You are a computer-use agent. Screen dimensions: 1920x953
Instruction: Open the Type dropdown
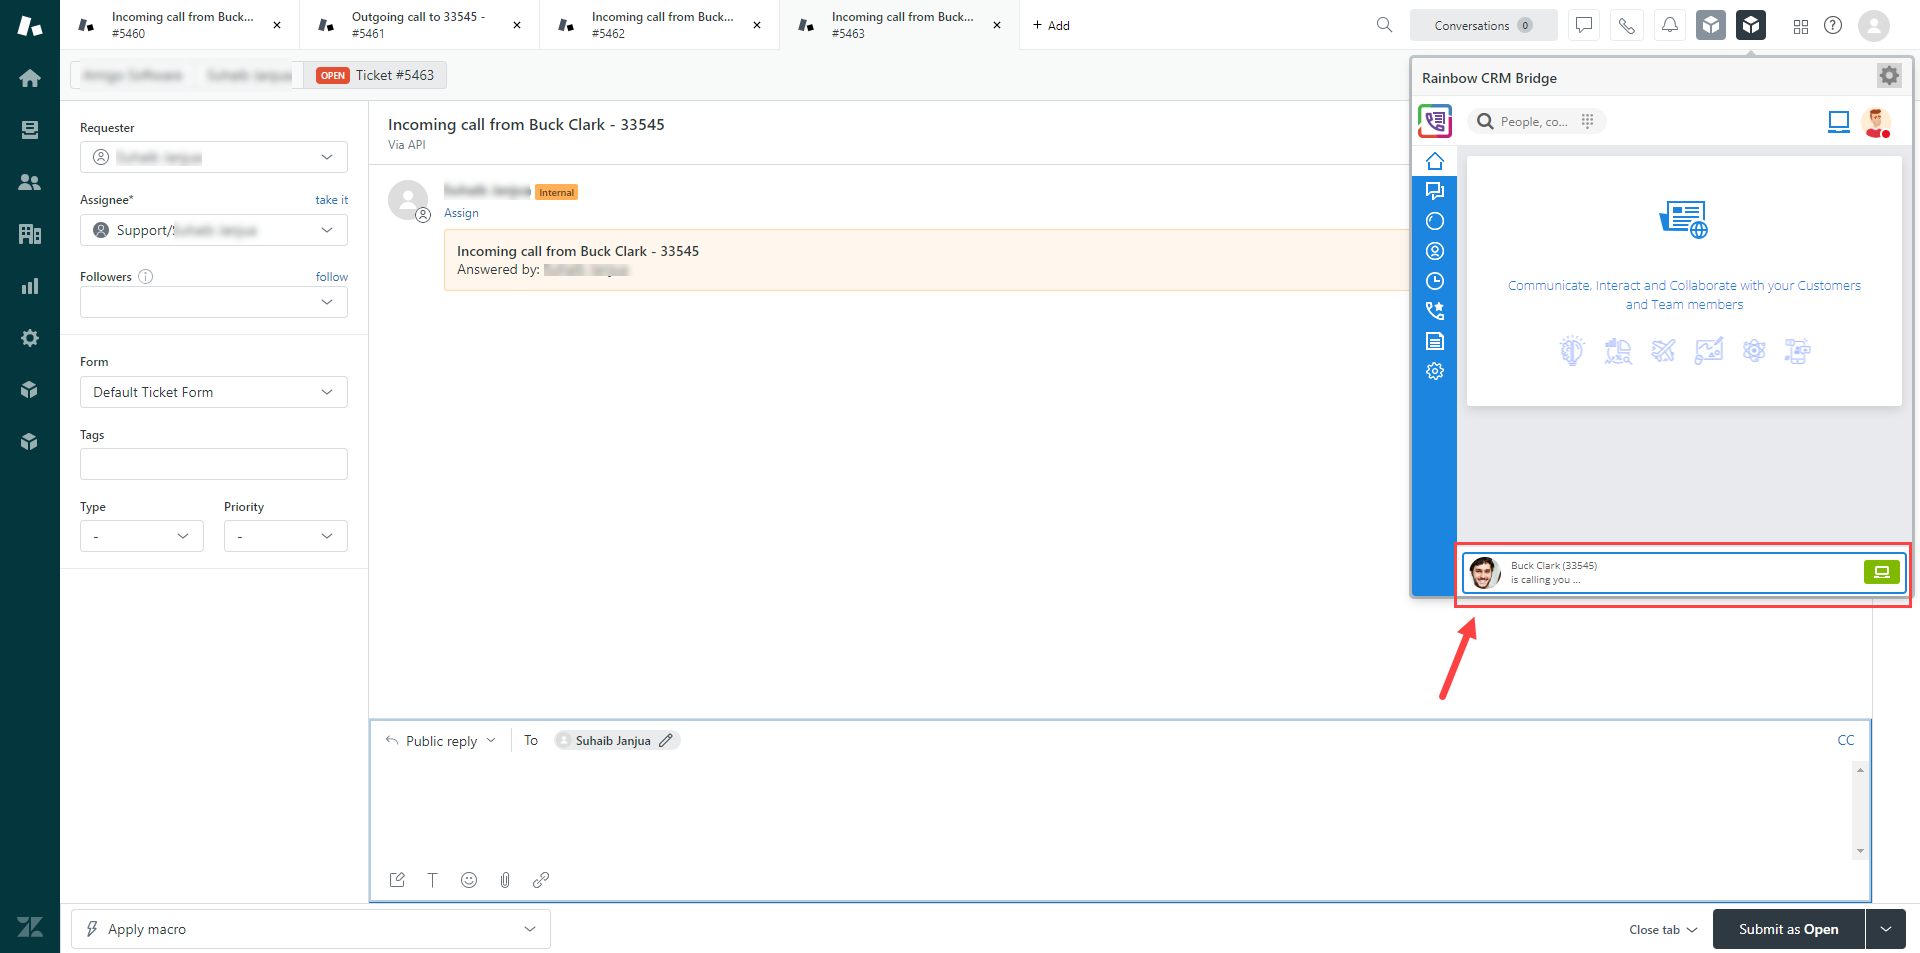[x=142, y=536]
